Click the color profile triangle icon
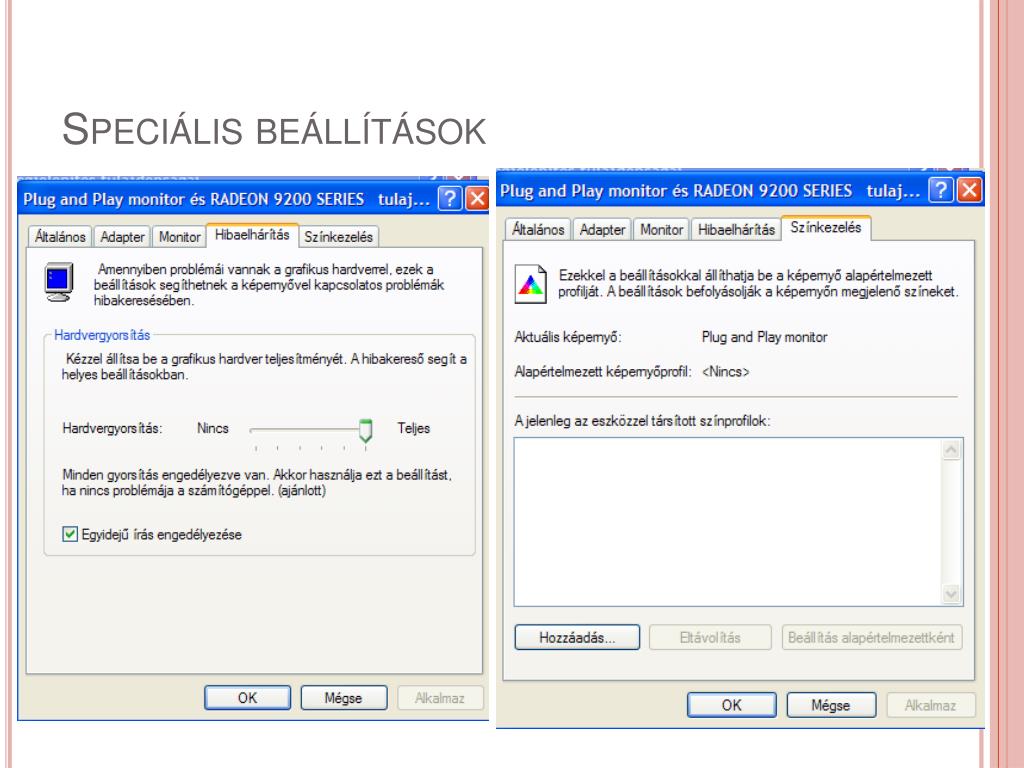The width and height of the screenshot is (1024, 768). coord(530,284)
